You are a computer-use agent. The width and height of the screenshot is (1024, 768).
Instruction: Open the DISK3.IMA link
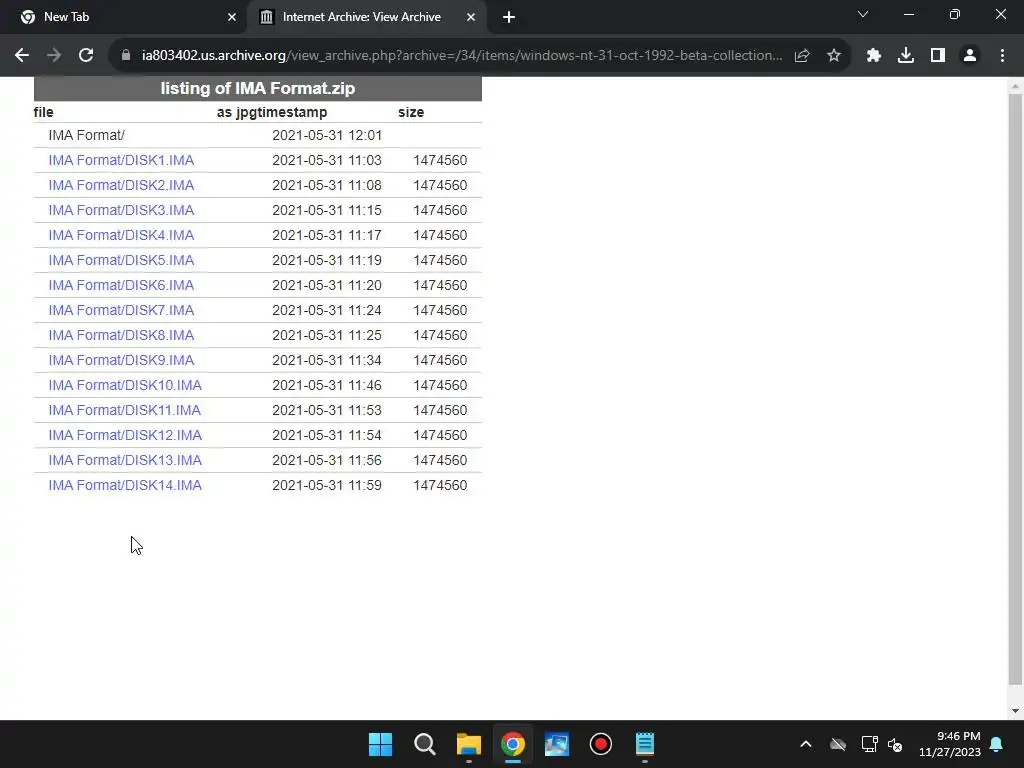pyautogui.click(x=121, y=210)
